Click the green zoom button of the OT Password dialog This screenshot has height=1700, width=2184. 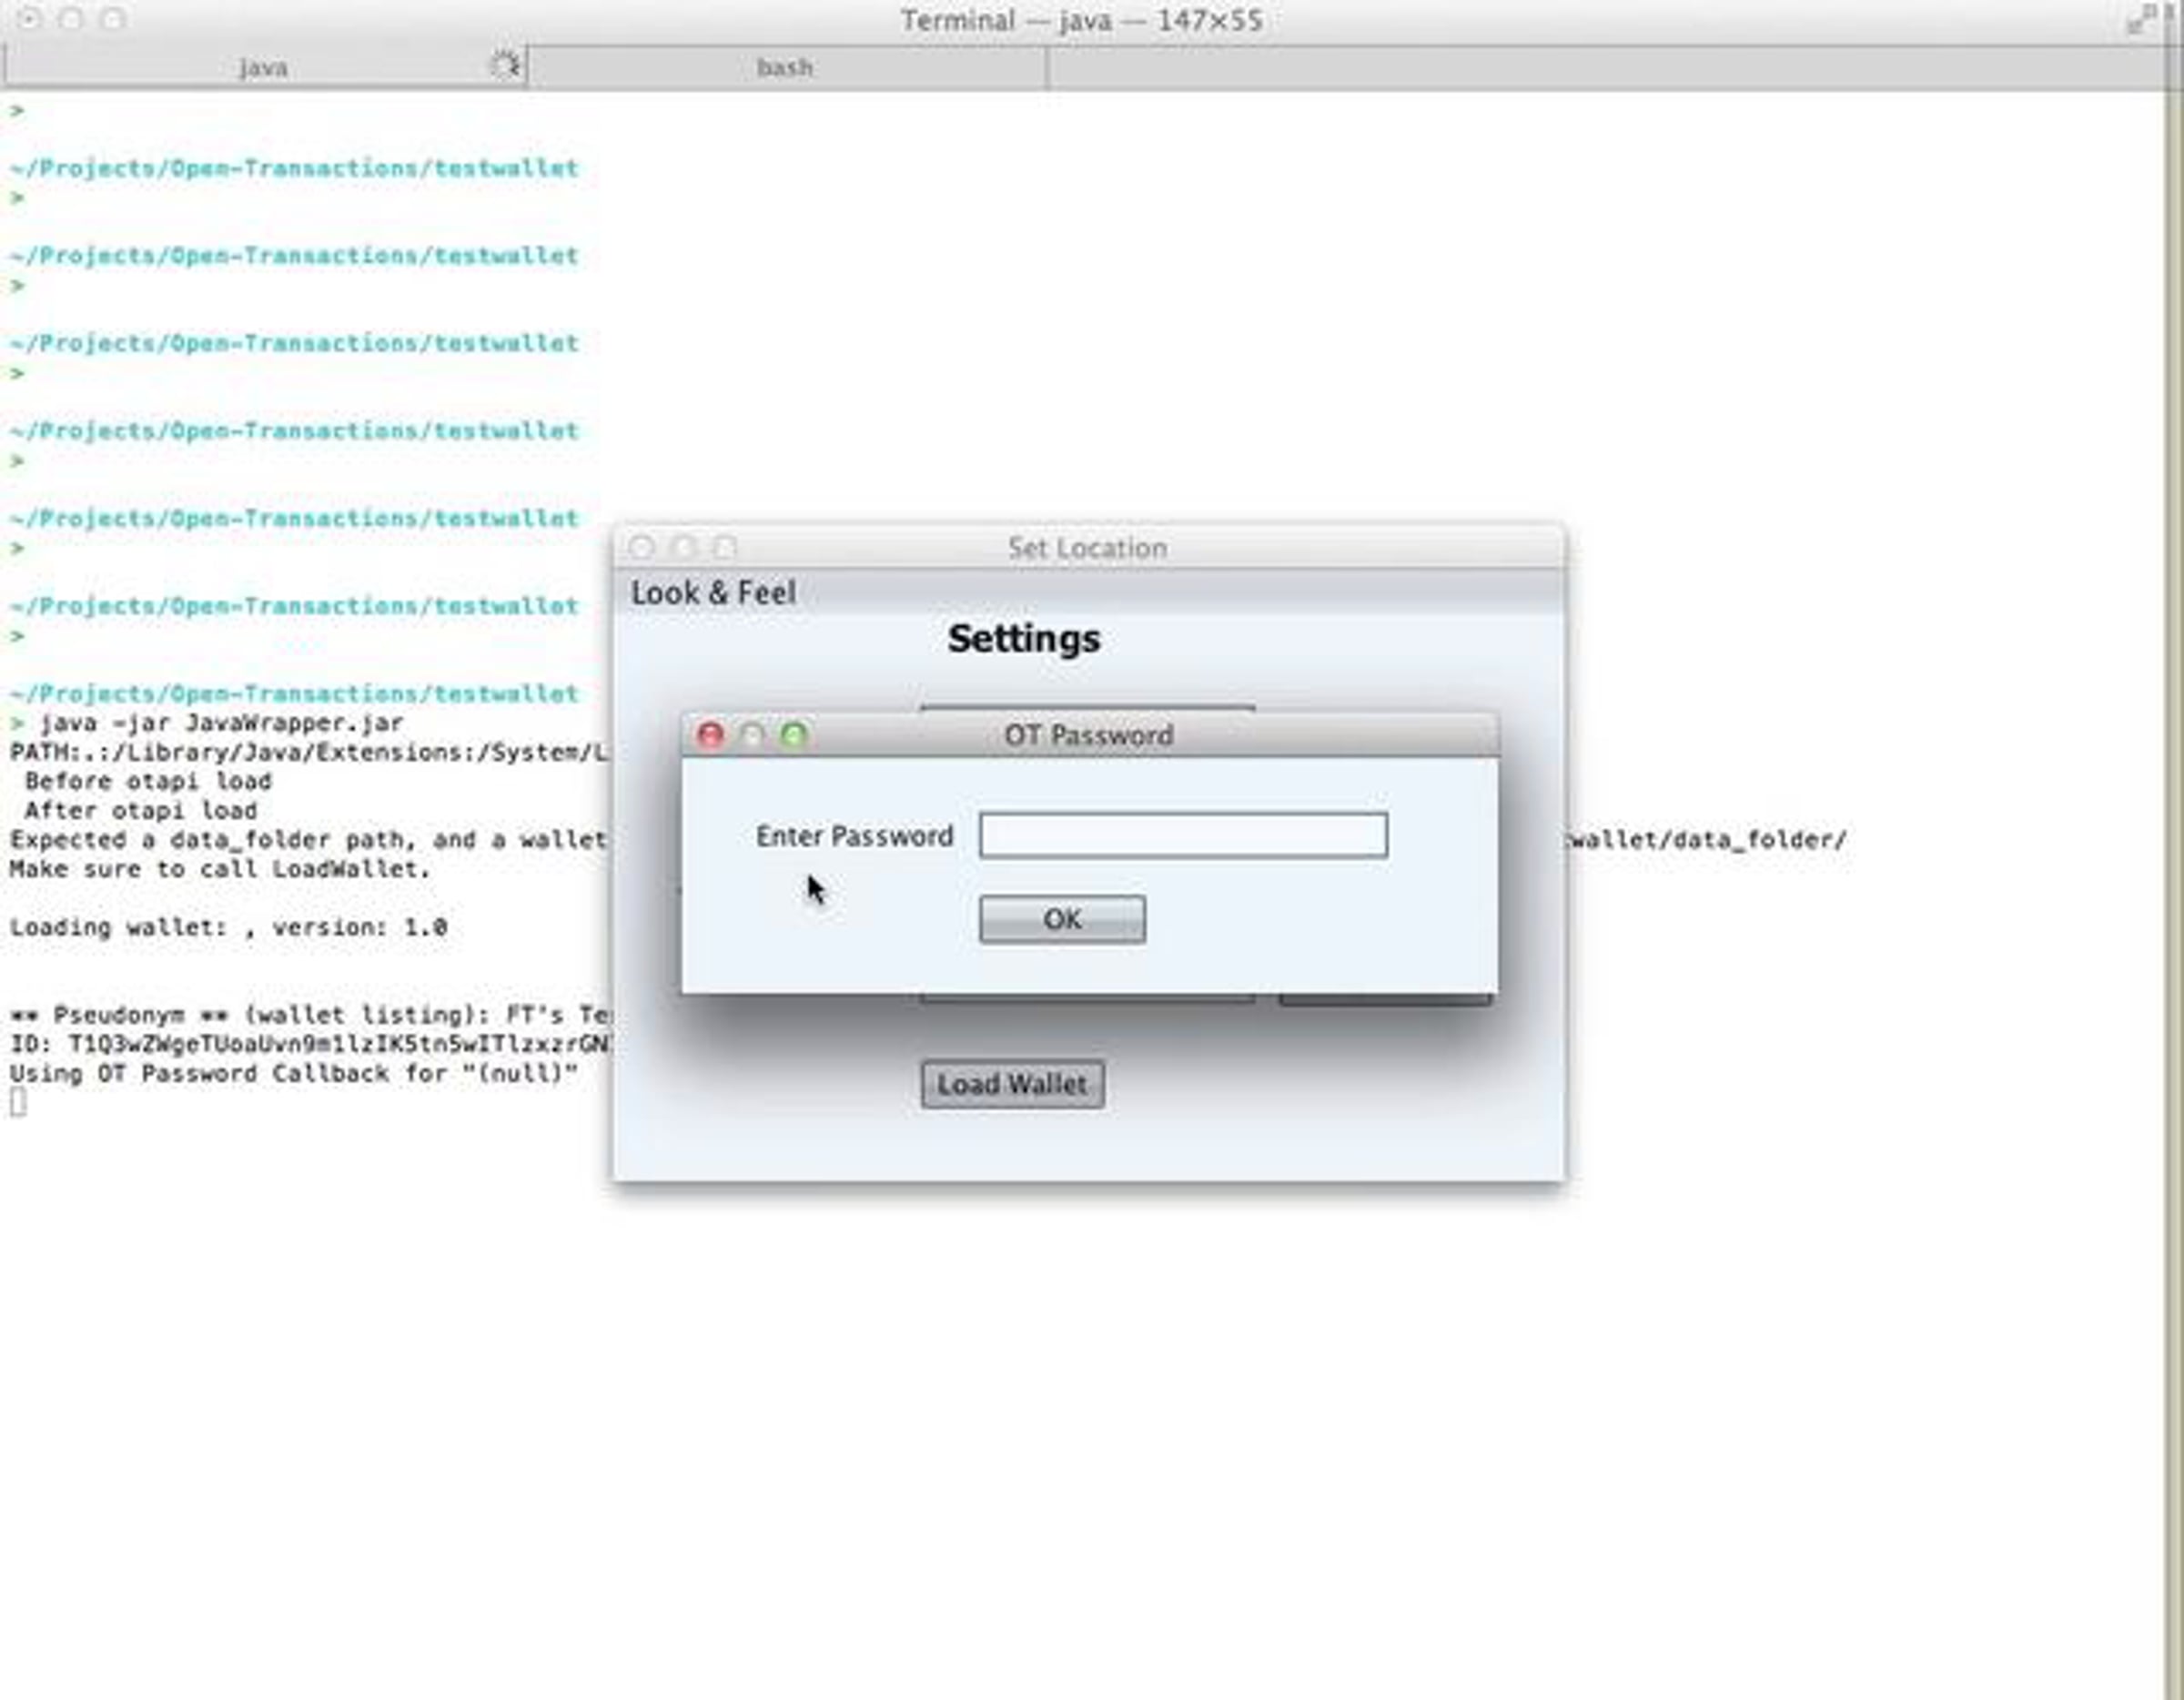point(794,736)
